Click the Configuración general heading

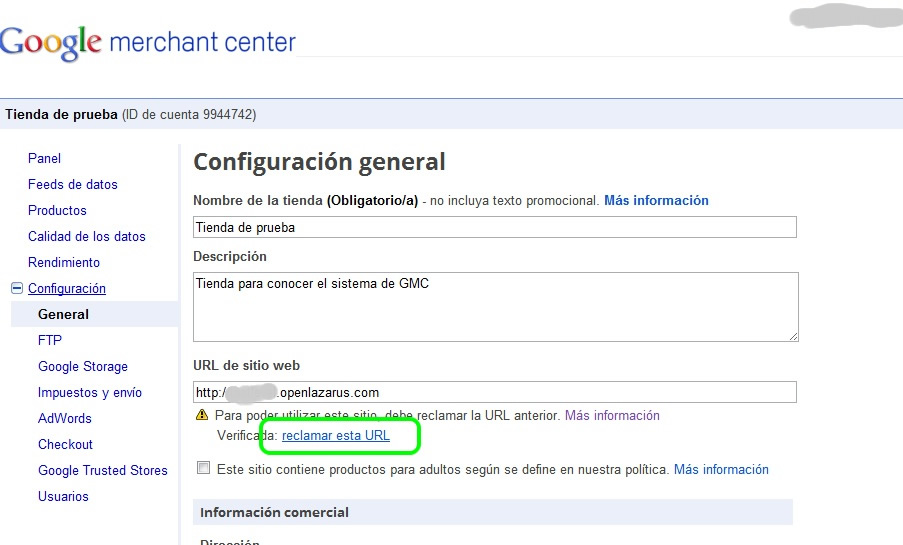319,162
